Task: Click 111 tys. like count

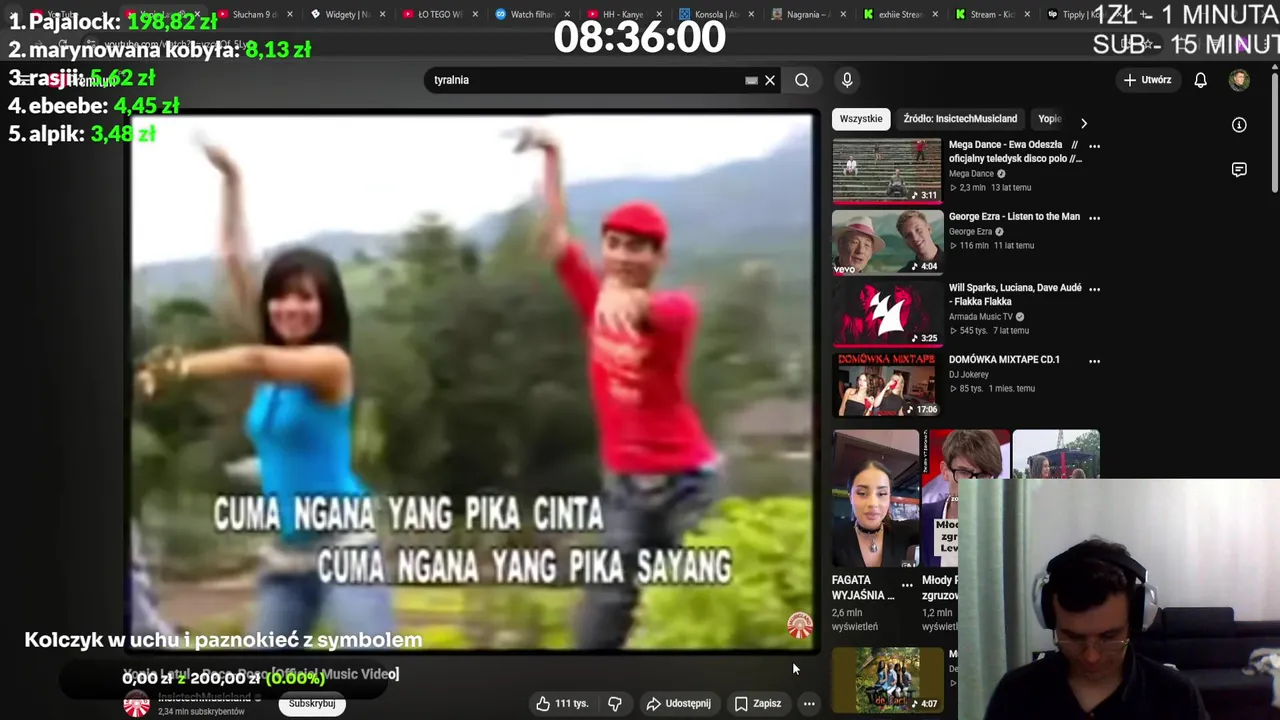Action: click(571, 703)
